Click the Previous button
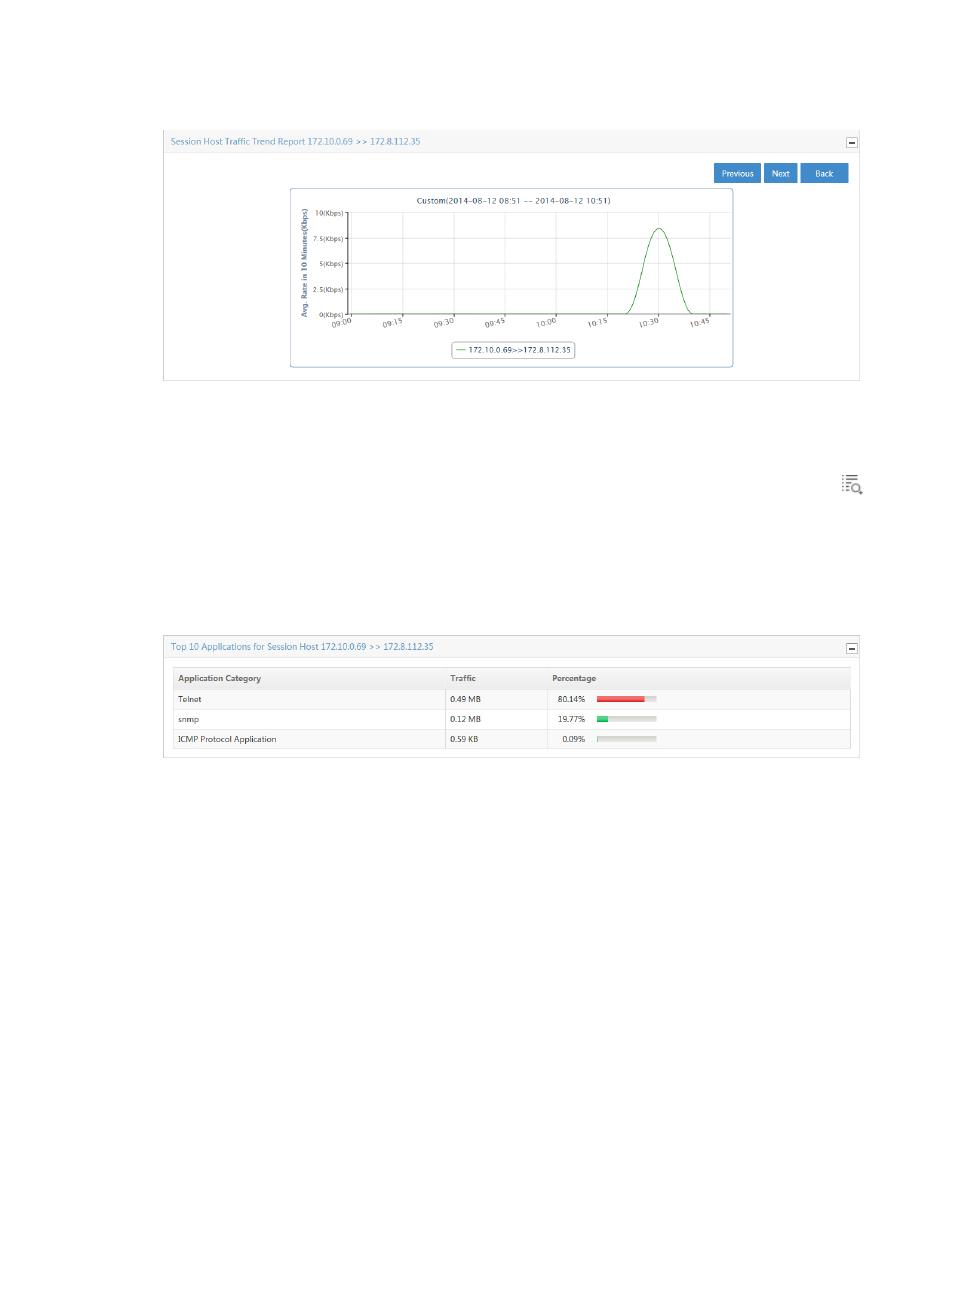 tap(737, 173)
